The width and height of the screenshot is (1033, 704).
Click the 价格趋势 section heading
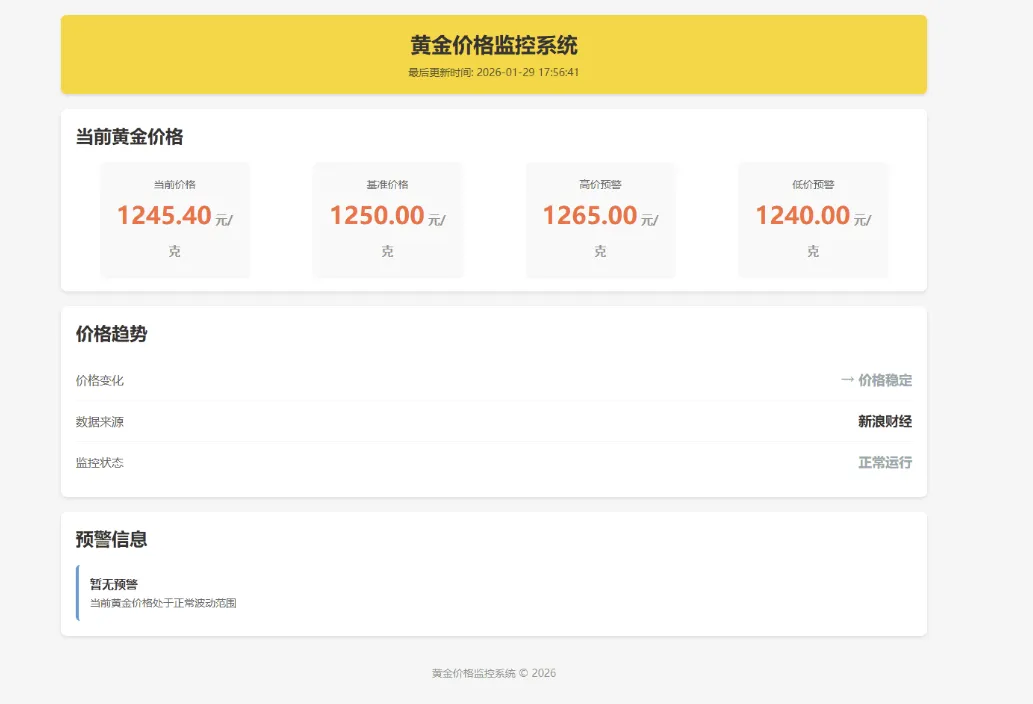point(110,334)
